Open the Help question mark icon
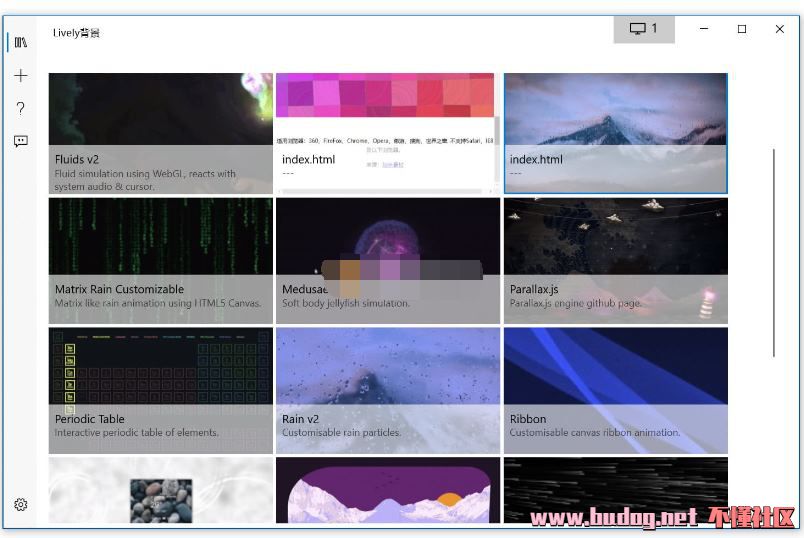 point(20,108)
